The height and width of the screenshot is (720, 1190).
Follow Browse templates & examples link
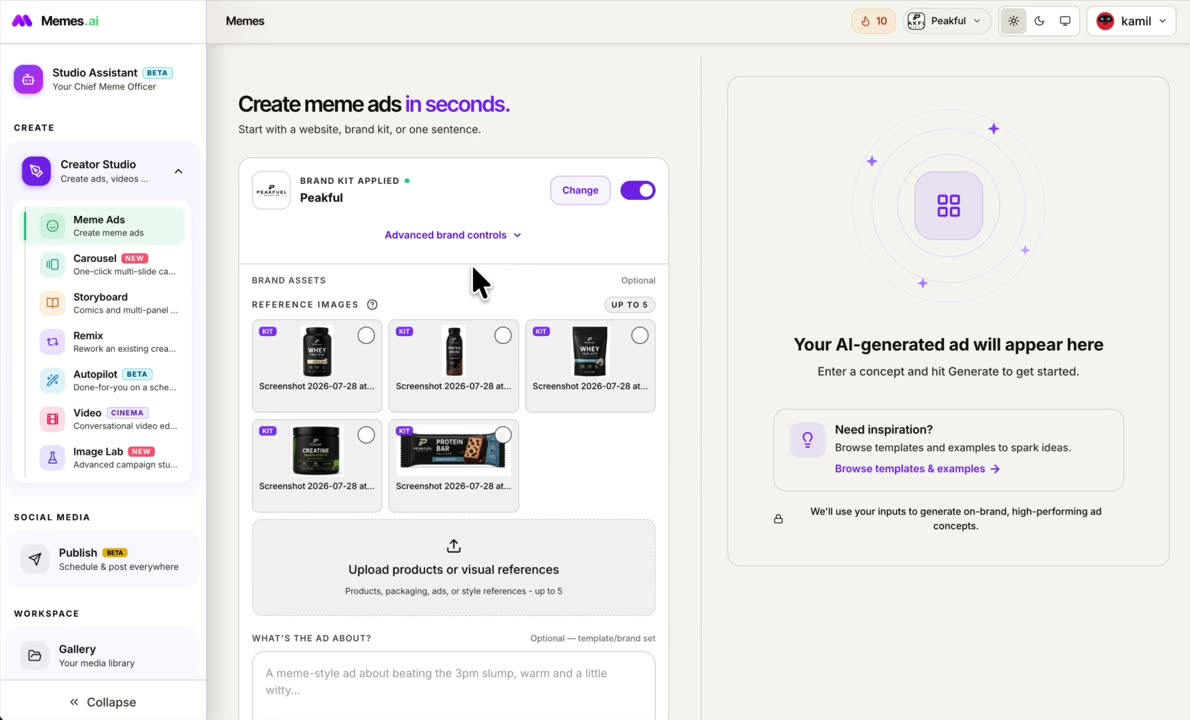[x=917, y=469]
